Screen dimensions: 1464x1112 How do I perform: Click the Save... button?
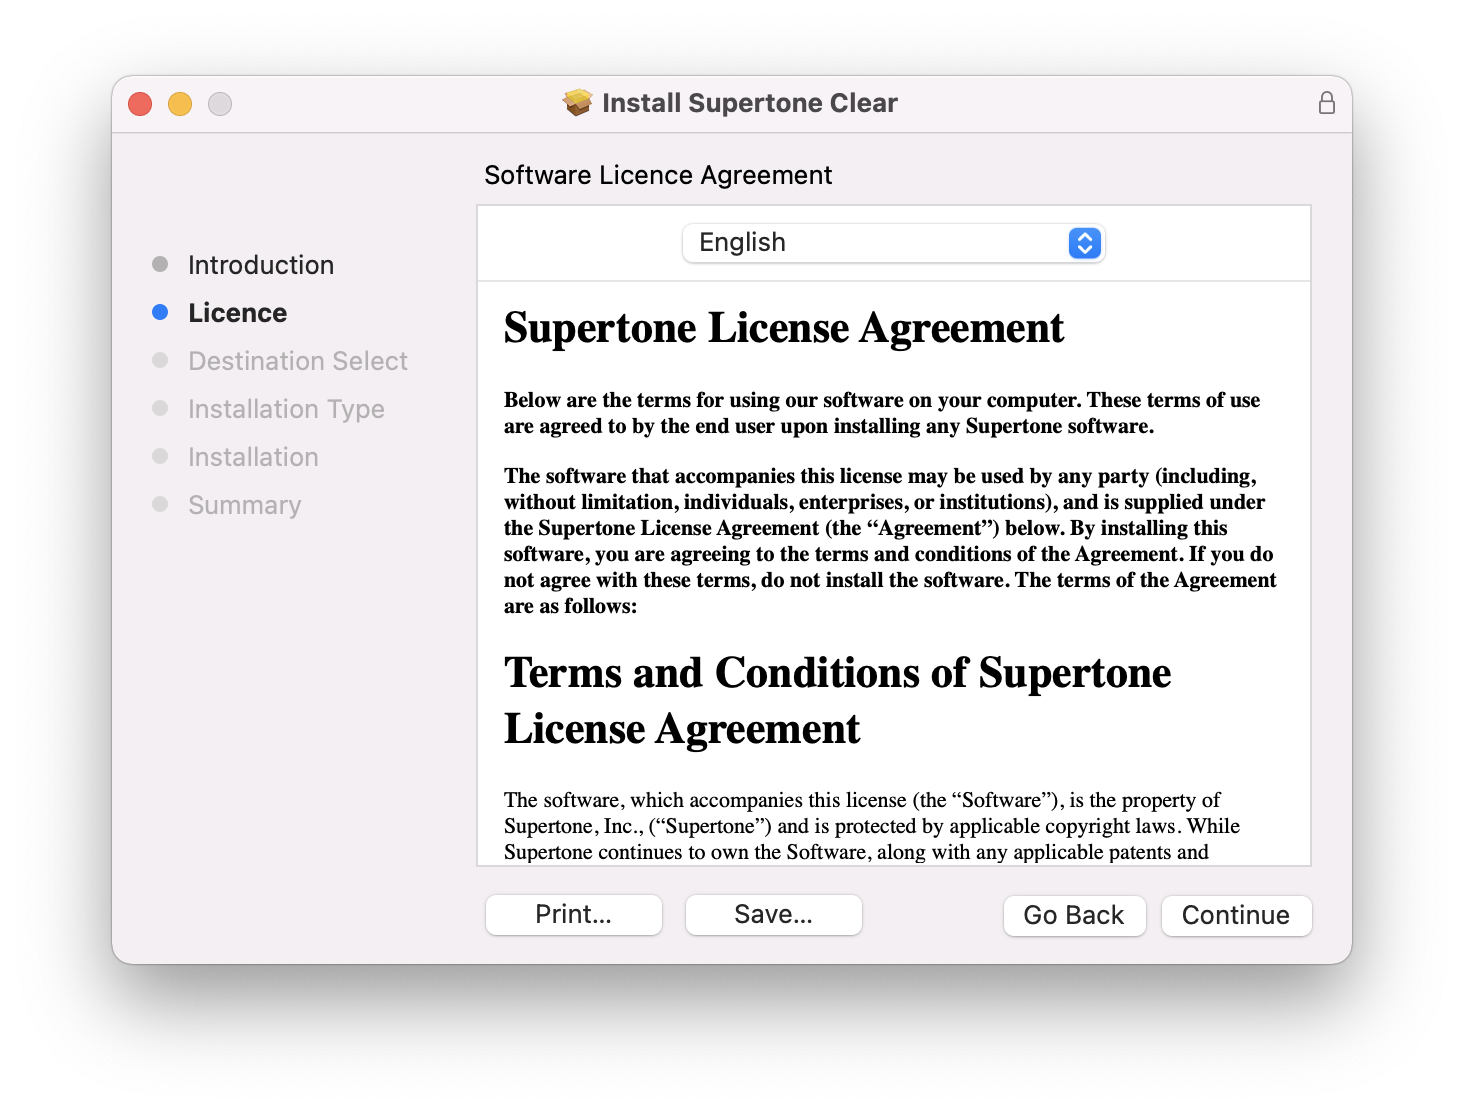click(774, 915)
